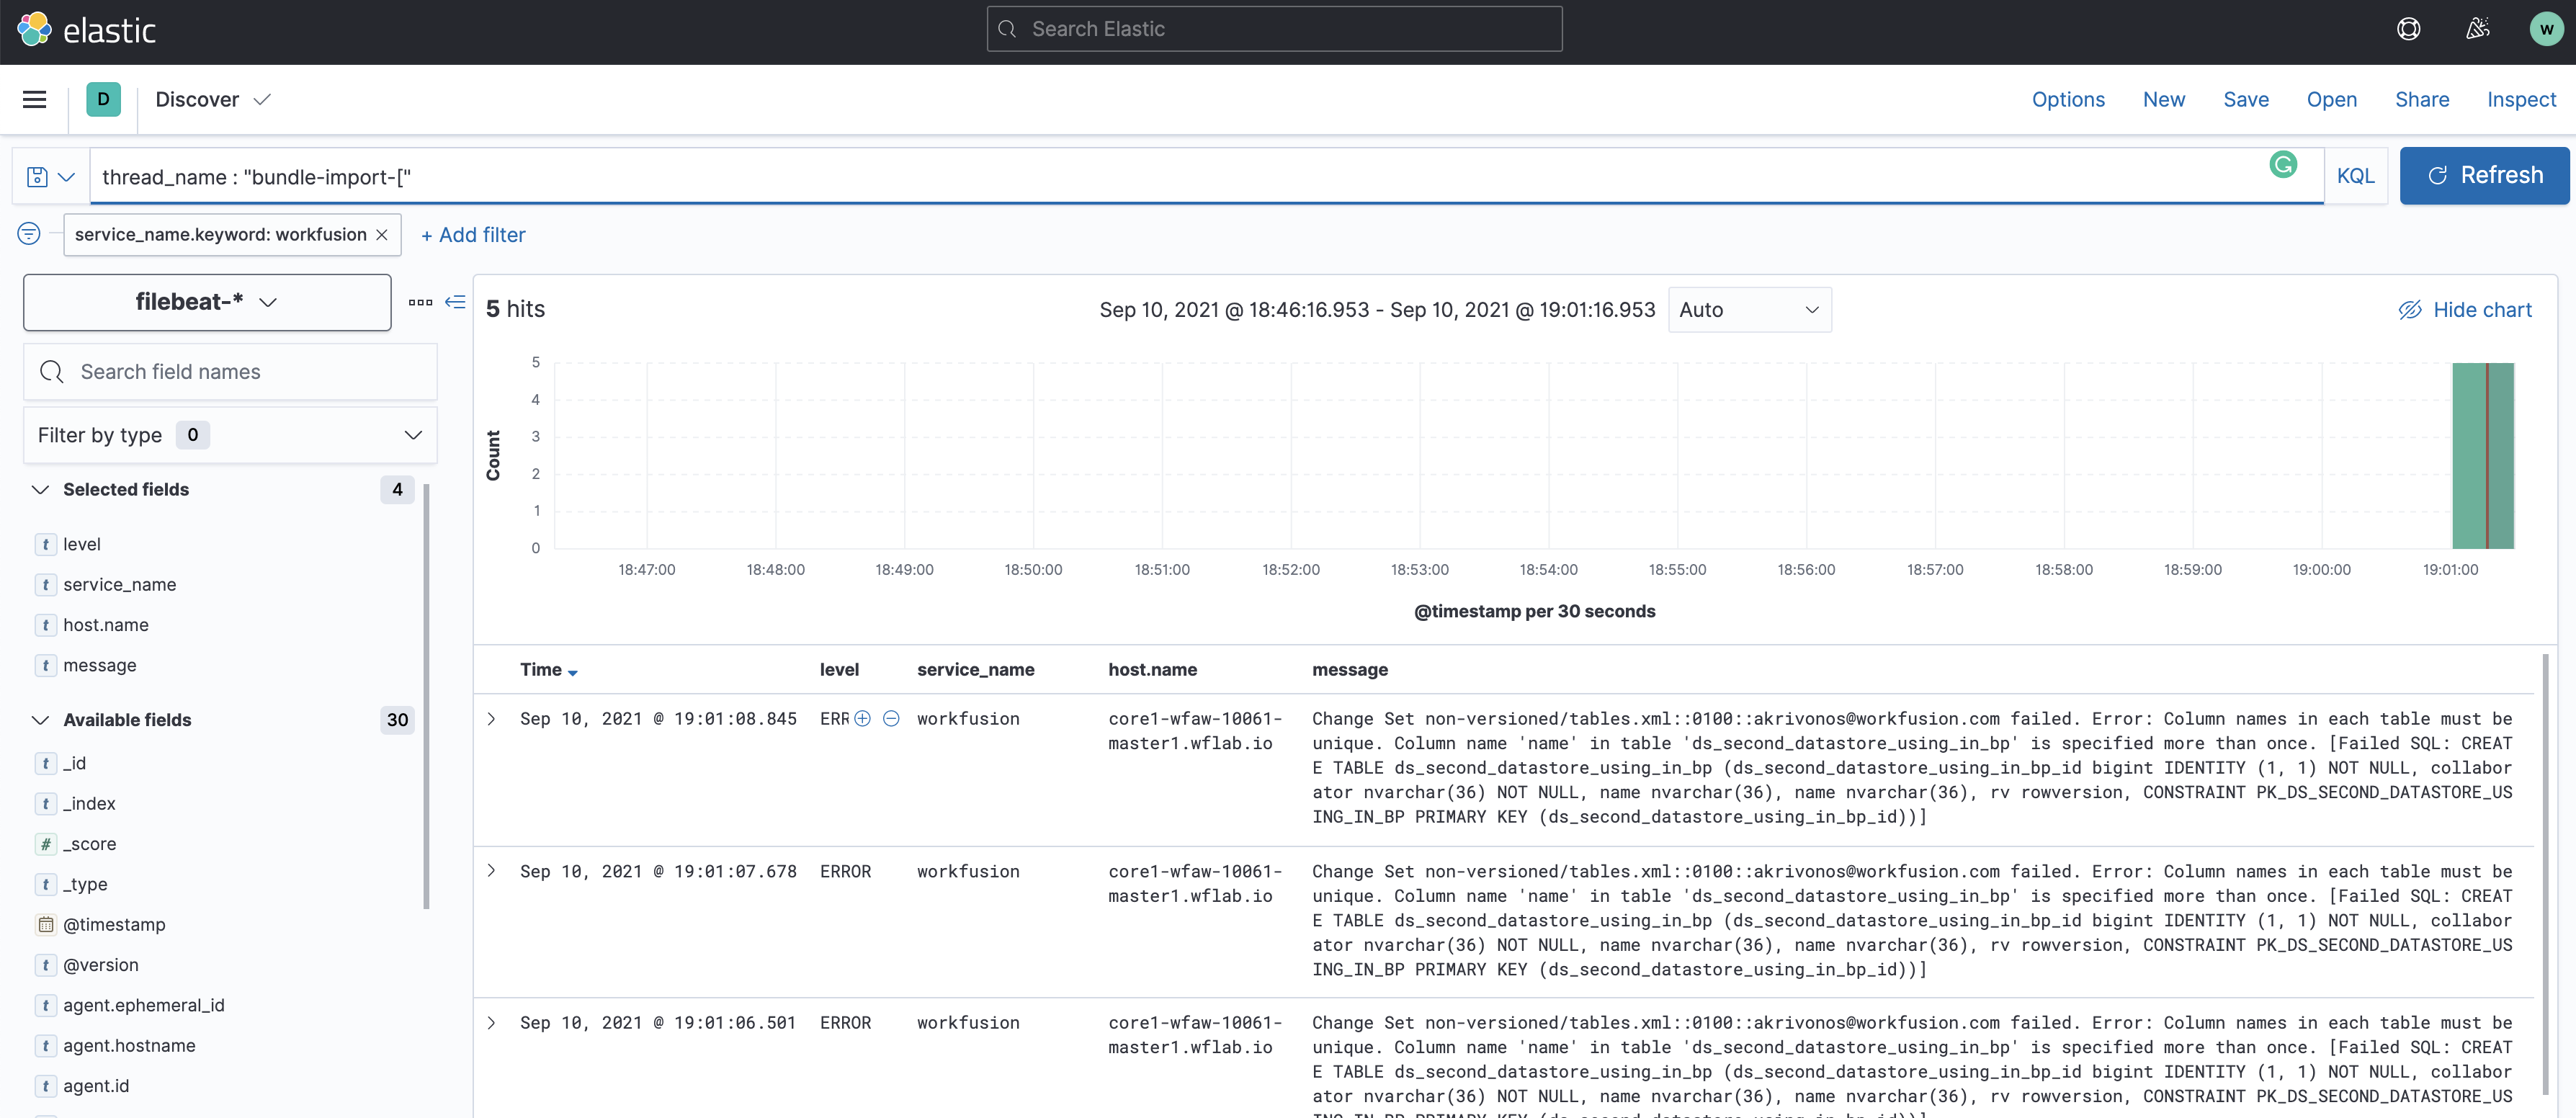
Task: Open the user avatar W menu
Action: click(x=2546, y=29)
